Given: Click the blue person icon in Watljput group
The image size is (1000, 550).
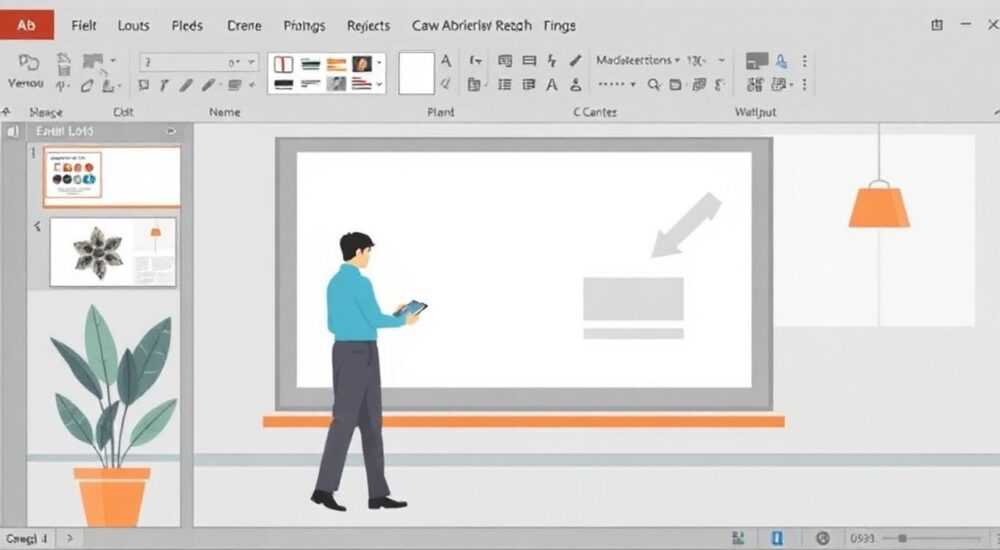Looking at the screenshot, I should [x=781, y=61].
